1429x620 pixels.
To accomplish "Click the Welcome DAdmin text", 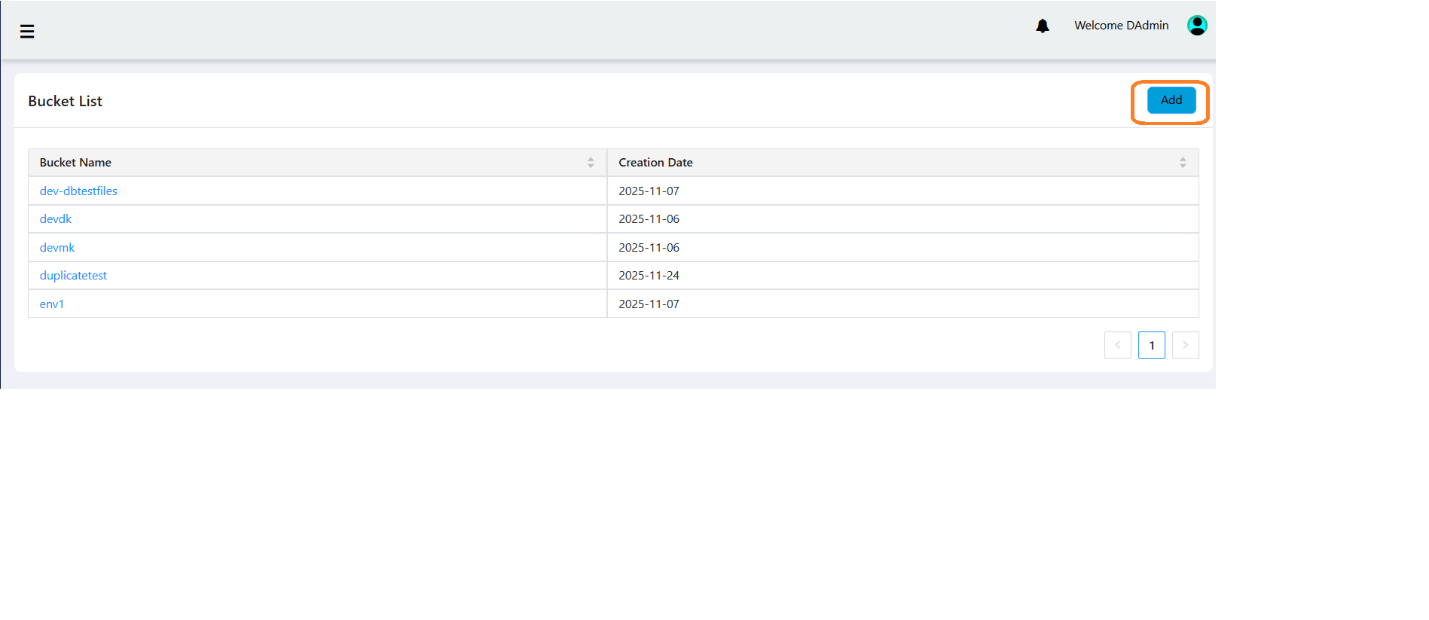I will [1121, 26].
